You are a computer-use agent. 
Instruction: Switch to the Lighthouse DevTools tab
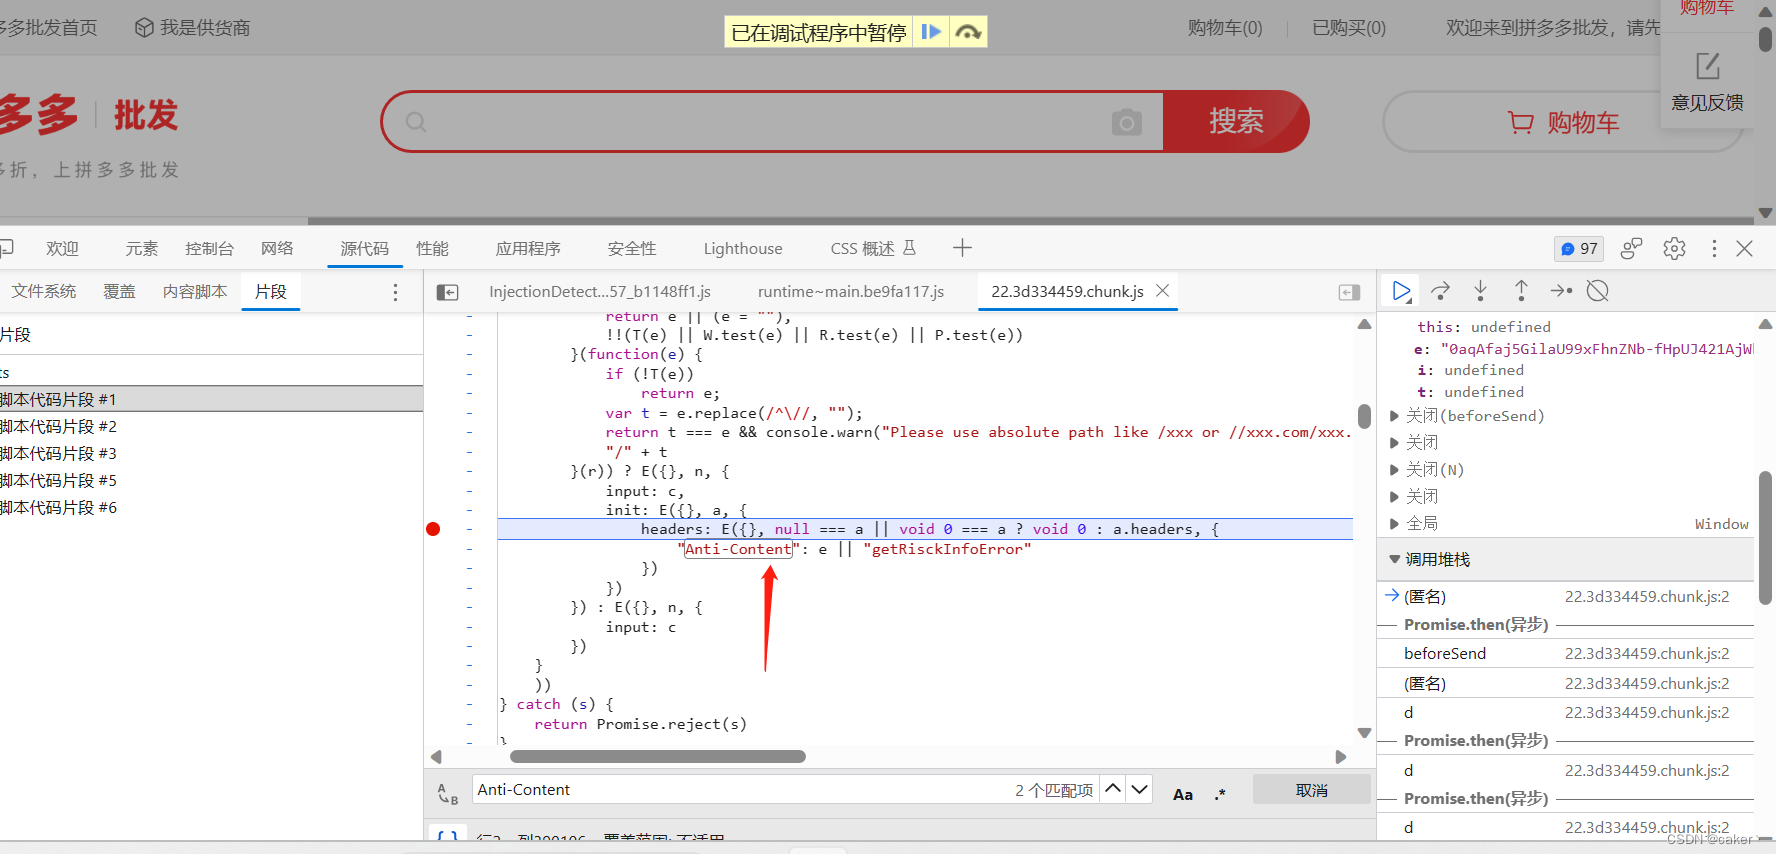tap(743, 248)
